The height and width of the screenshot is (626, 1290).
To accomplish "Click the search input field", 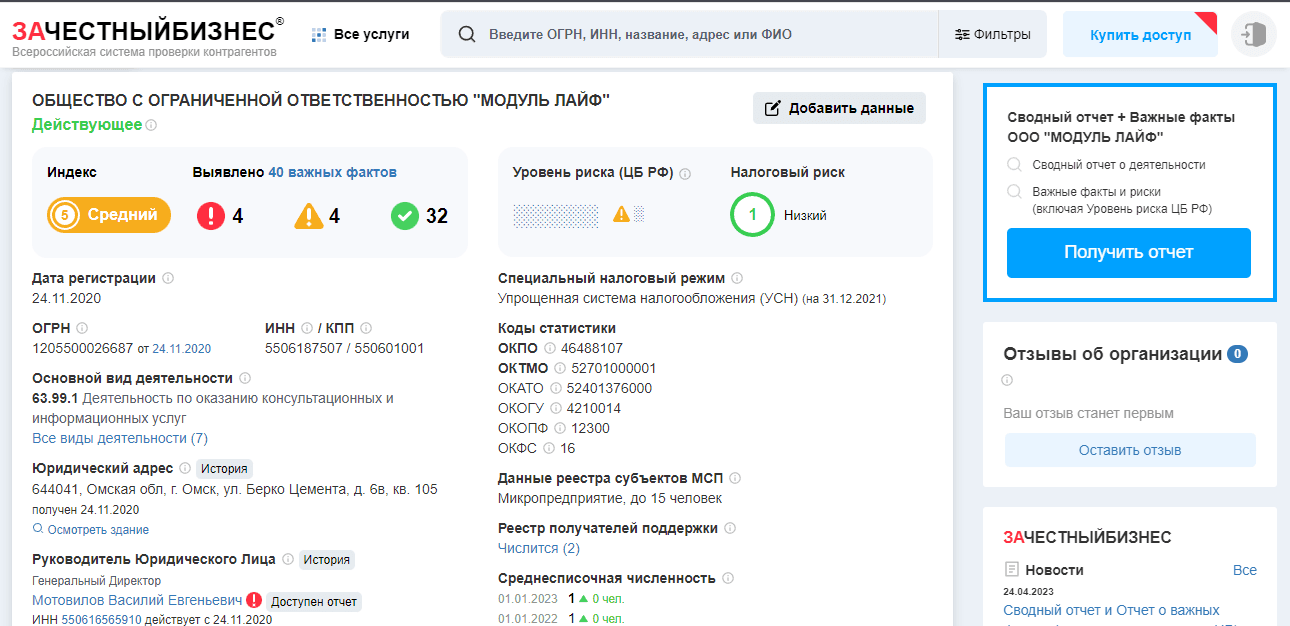I will [x=650, y=34].
